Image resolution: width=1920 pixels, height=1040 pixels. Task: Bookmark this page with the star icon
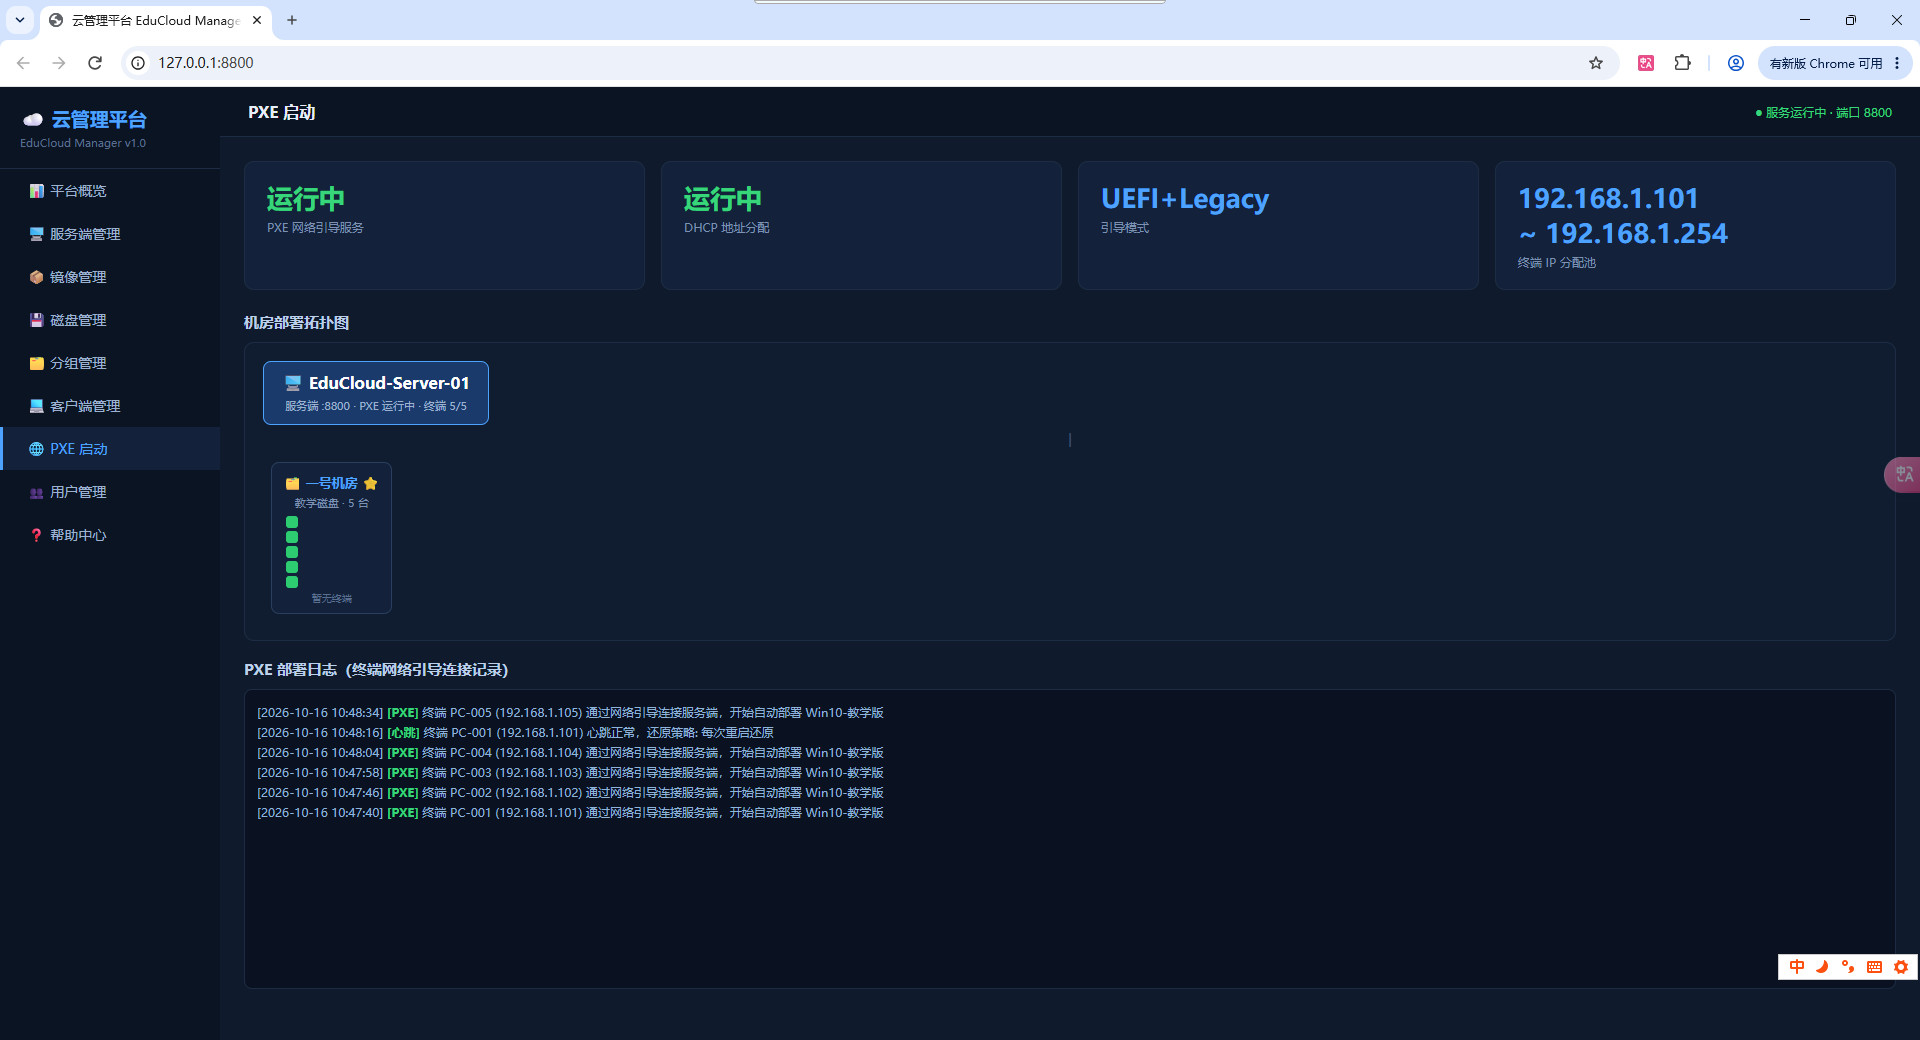tap(1596, 63)
